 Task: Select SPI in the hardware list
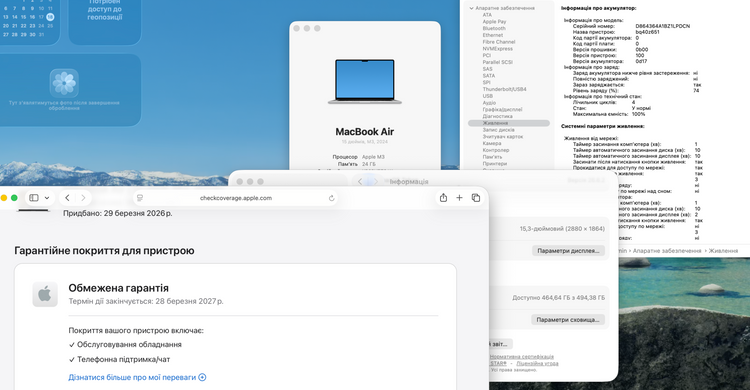tap(486, 82)
